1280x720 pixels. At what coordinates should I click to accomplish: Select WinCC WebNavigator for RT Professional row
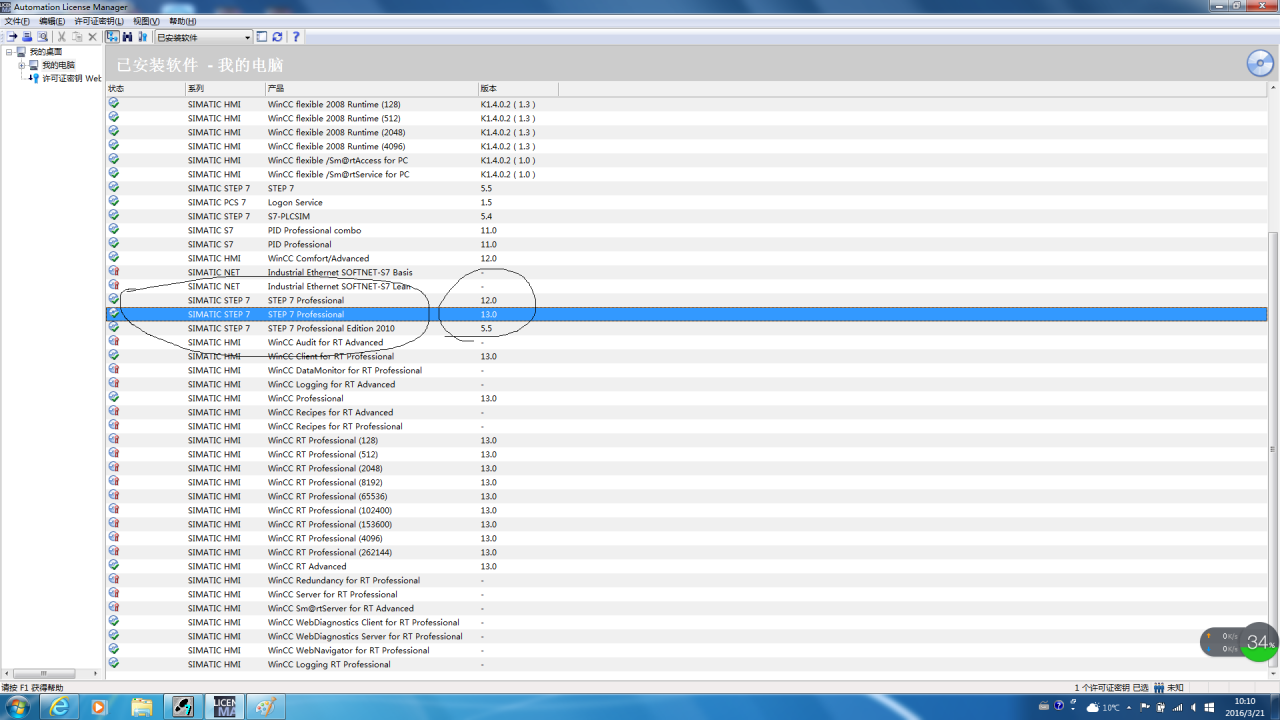click(686, 650)
